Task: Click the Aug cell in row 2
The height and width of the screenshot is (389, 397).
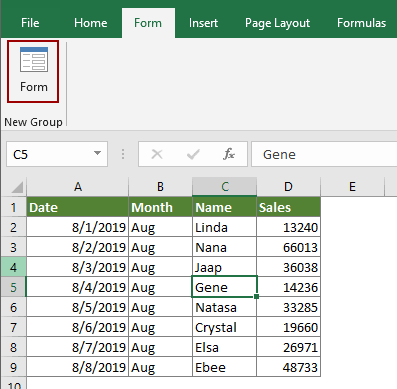Action: [160, 227]
